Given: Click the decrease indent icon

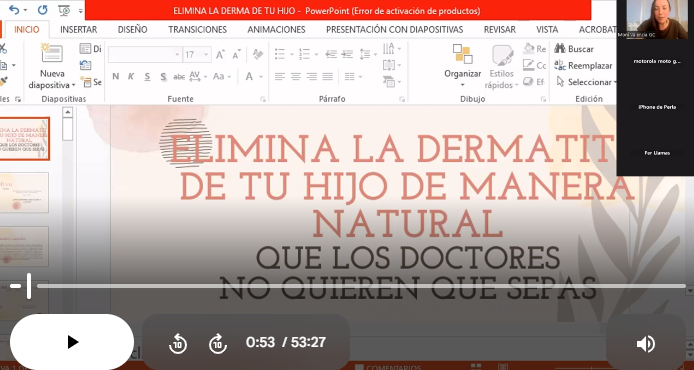Looking at the screenshot, I should (x=331, y=54).
